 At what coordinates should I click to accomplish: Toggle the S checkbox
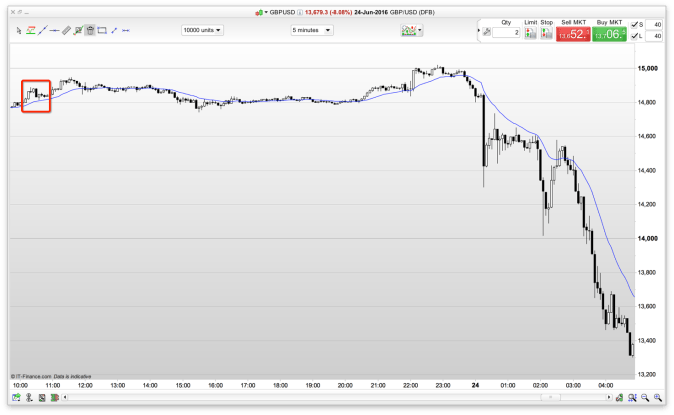(639, 23)
